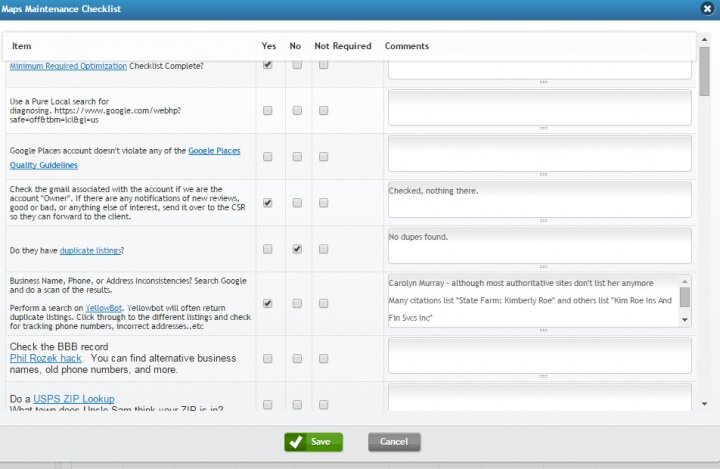
Task: Check Yes for Pure Local search row
Action: coord(267,110)
